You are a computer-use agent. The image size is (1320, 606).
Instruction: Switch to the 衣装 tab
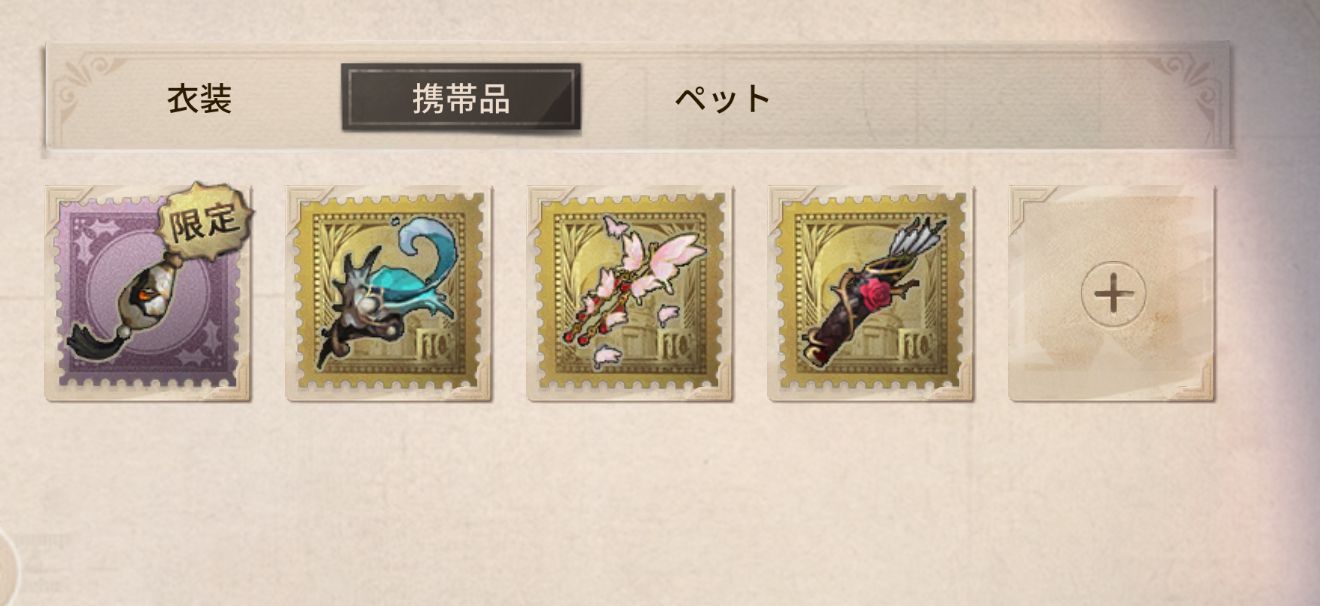point(199,99)
